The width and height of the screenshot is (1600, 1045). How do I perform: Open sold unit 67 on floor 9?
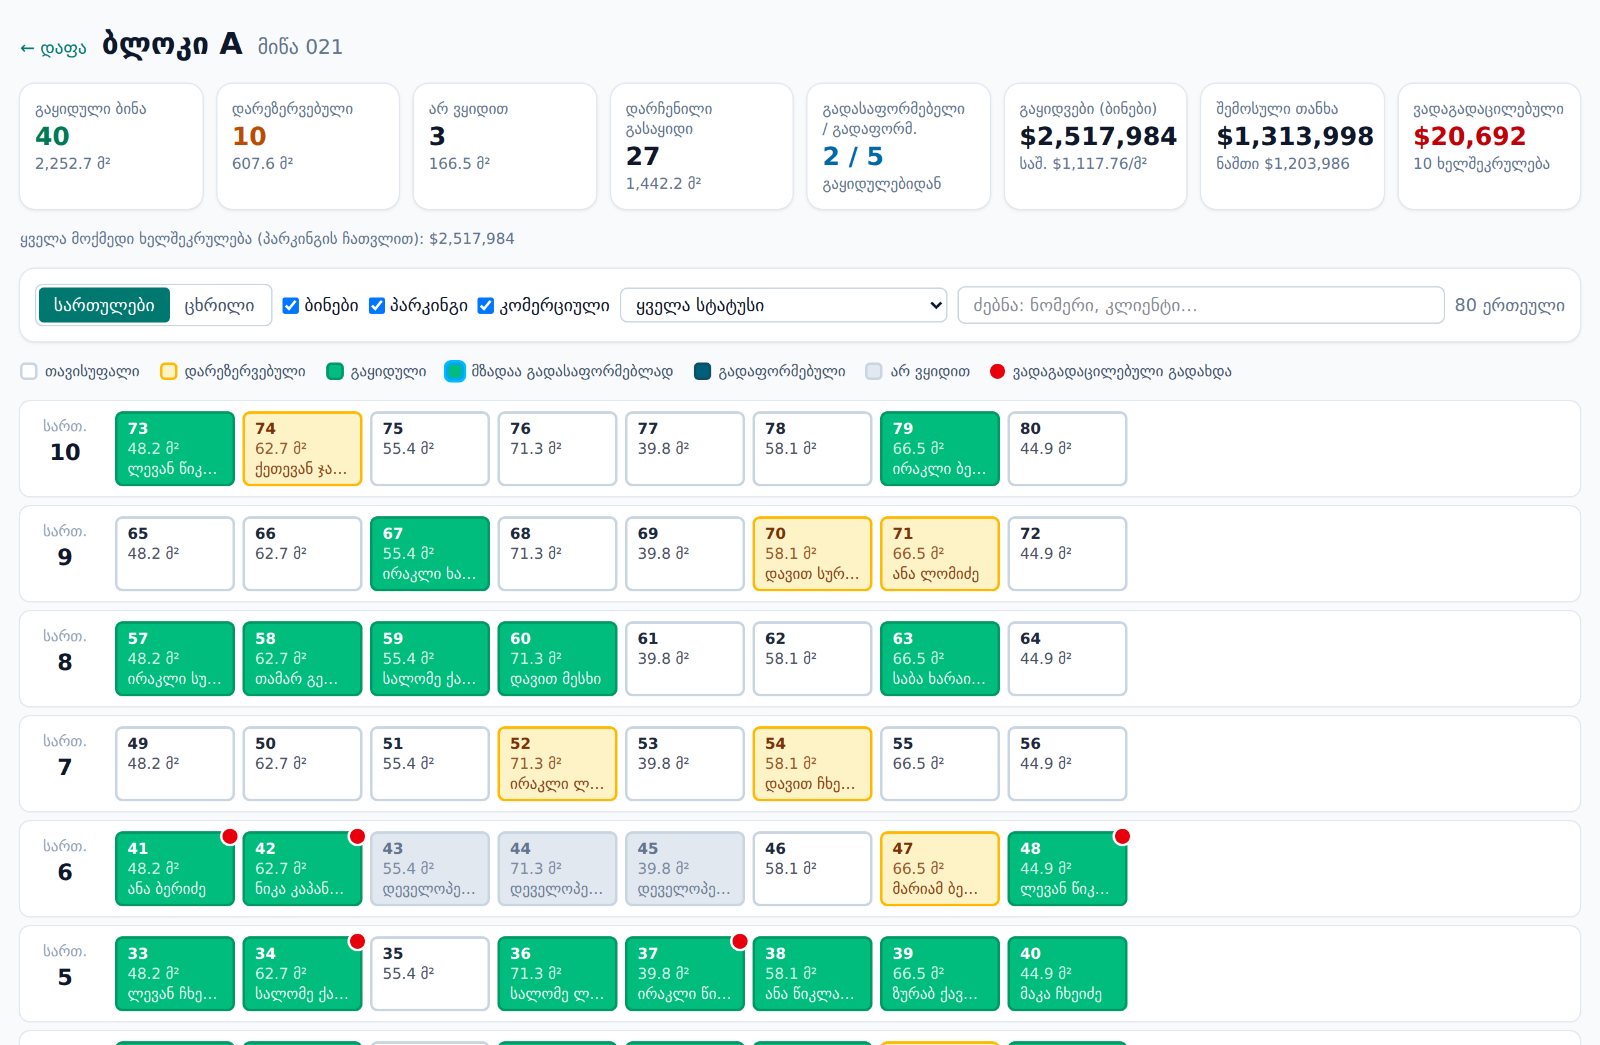pos(430,554)
